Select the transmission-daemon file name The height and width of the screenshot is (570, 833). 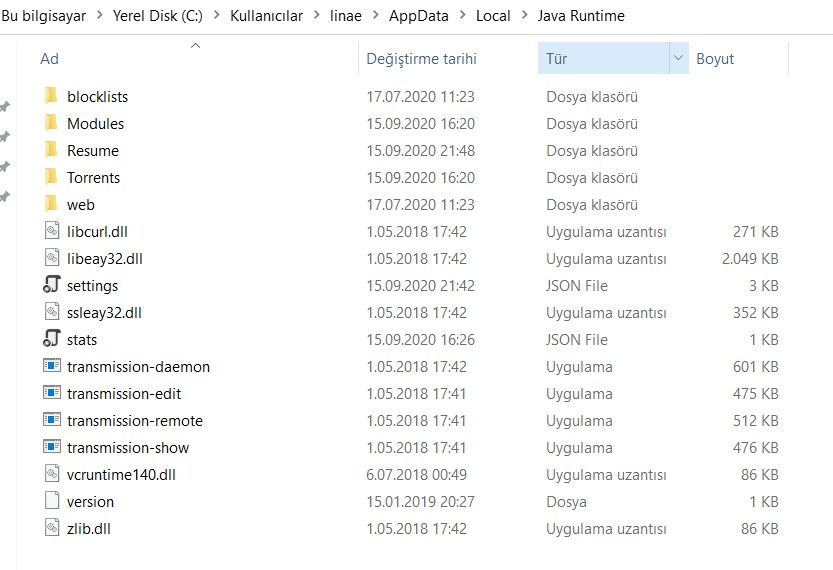pyautogui.click(x=138, y=367)
